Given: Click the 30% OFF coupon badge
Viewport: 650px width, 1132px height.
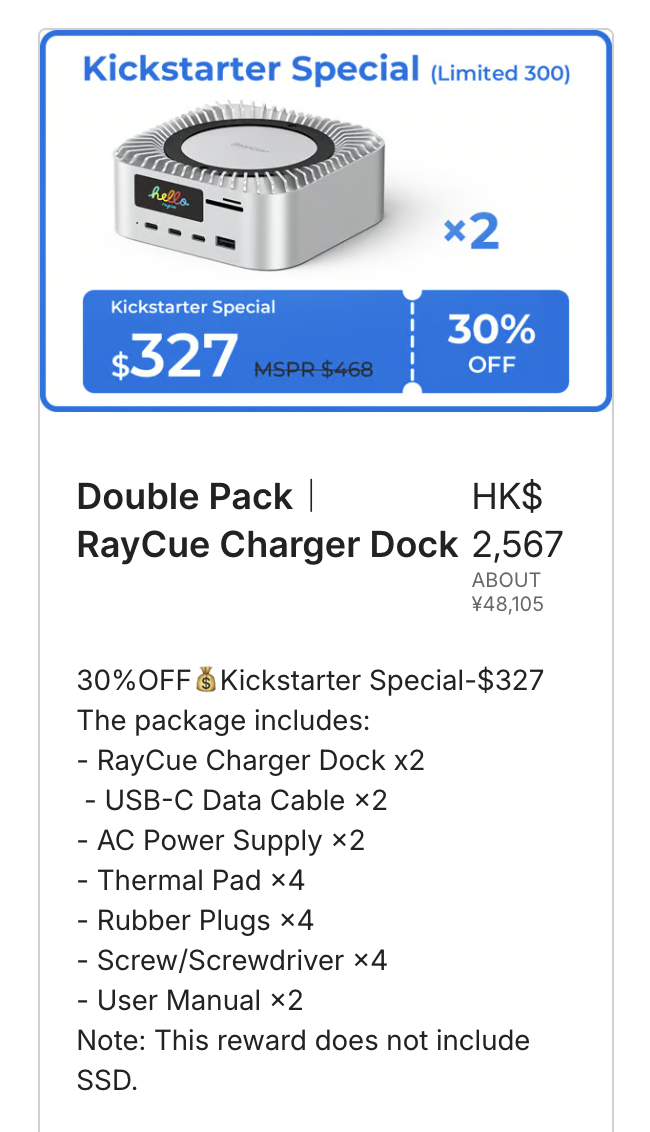Looking at the screenshot, I should tap(490, 342).
